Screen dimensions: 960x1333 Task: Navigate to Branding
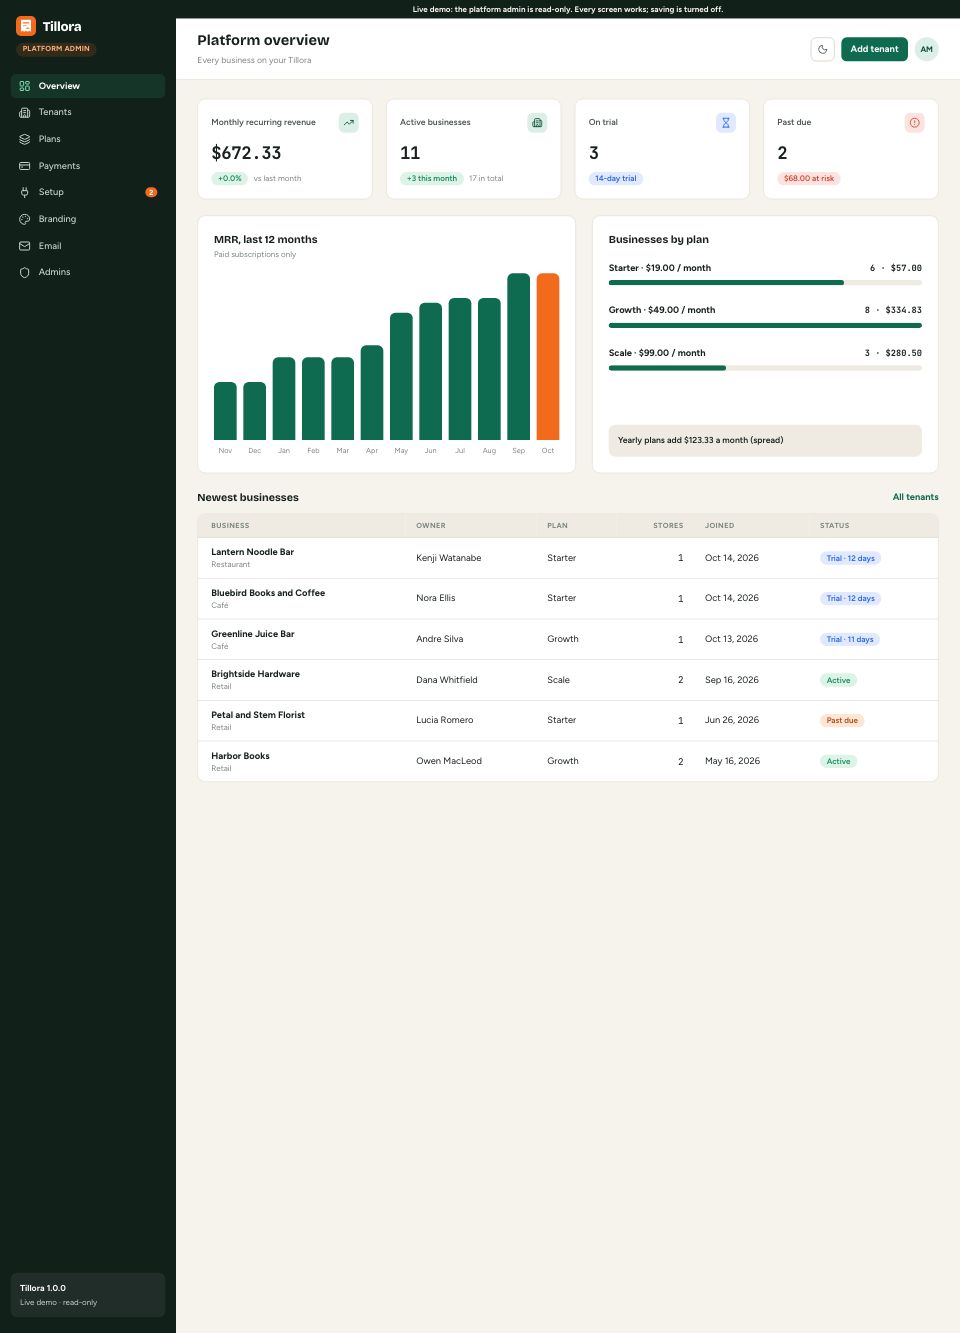point(88,219)
